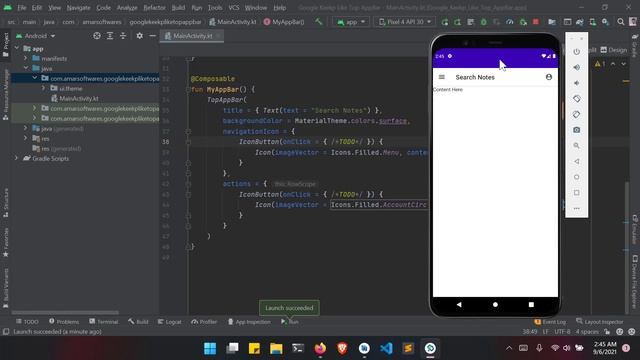
Task: Open Project panel settings gear
Action: [x=140, y=36]
